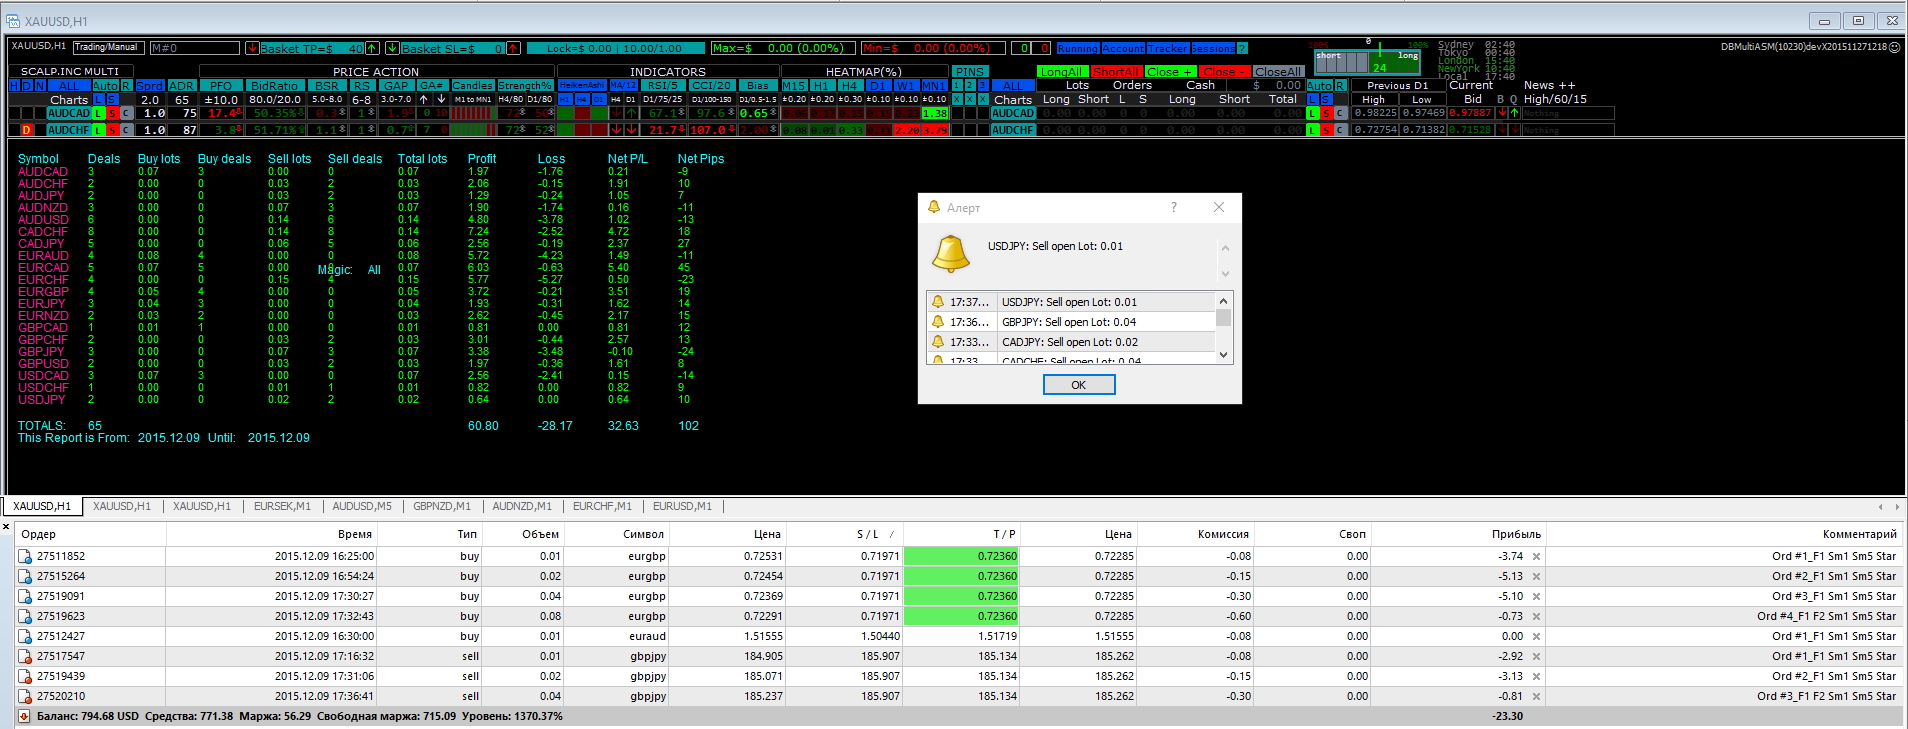Screen dimensions: 1908x729
Task: Click the alert message scroll down arrow
Action: (1225, 273)
